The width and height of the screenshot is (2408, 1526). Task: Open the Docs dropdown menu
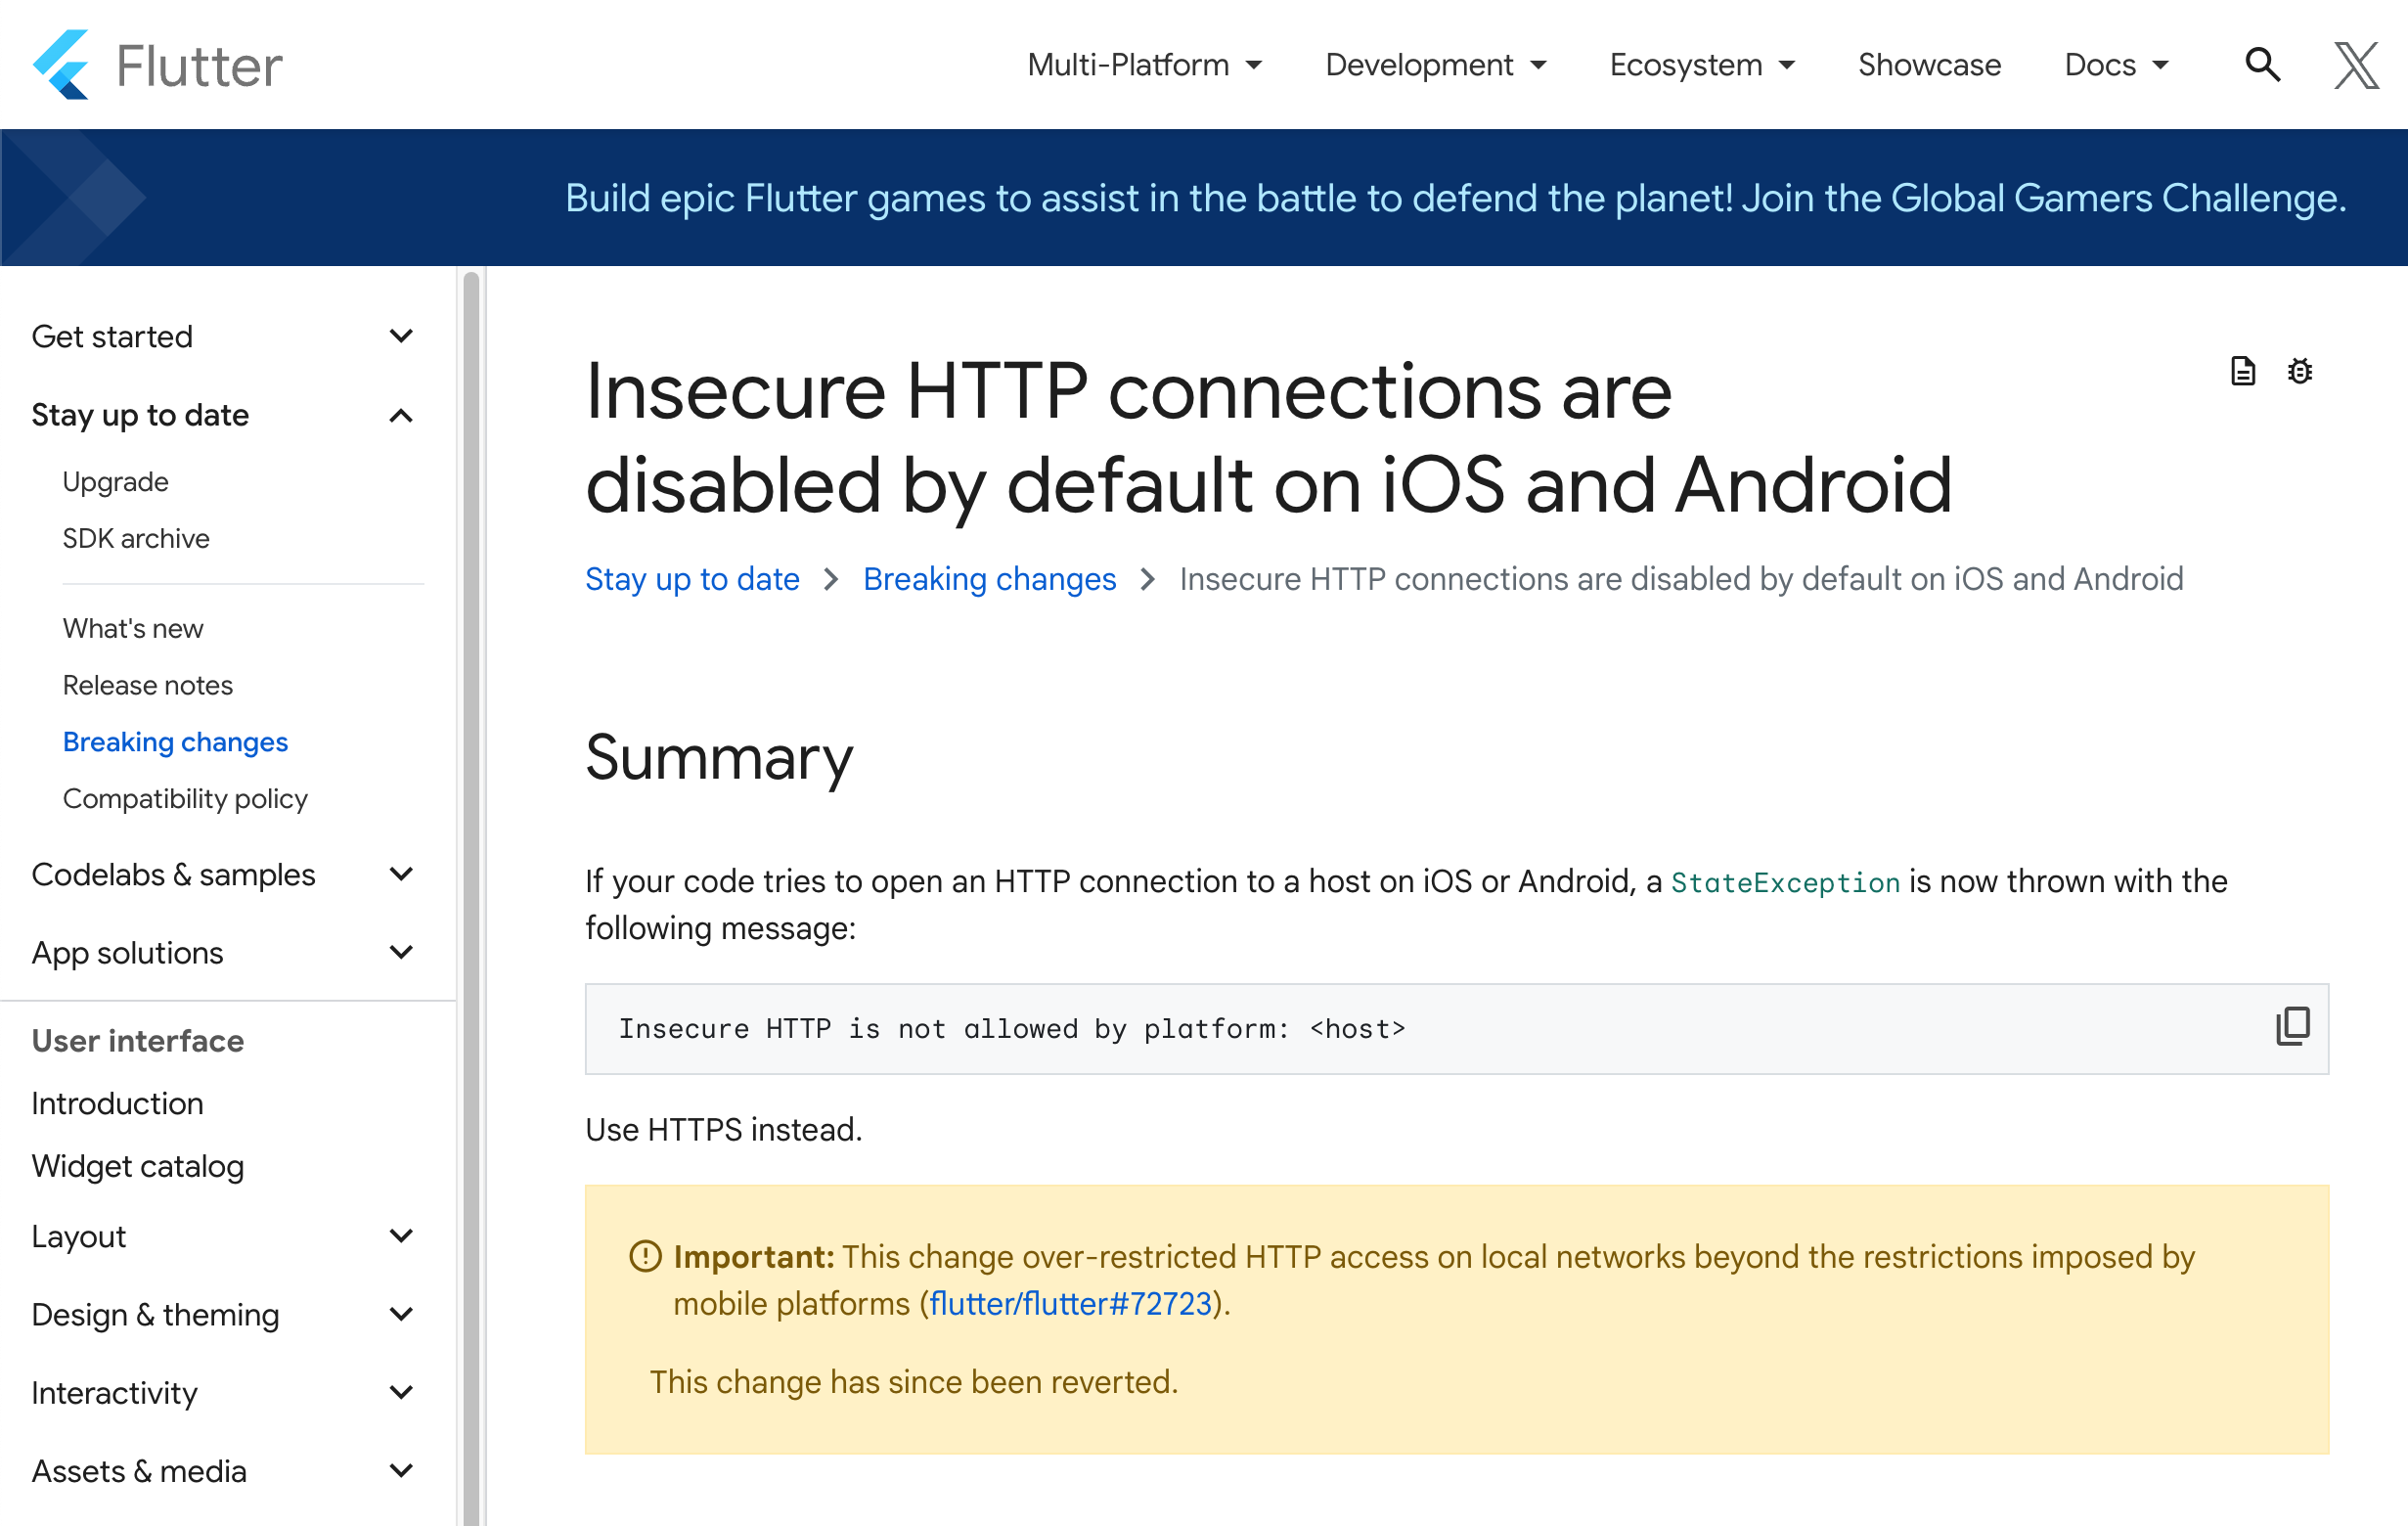[x=2115, y=65]
